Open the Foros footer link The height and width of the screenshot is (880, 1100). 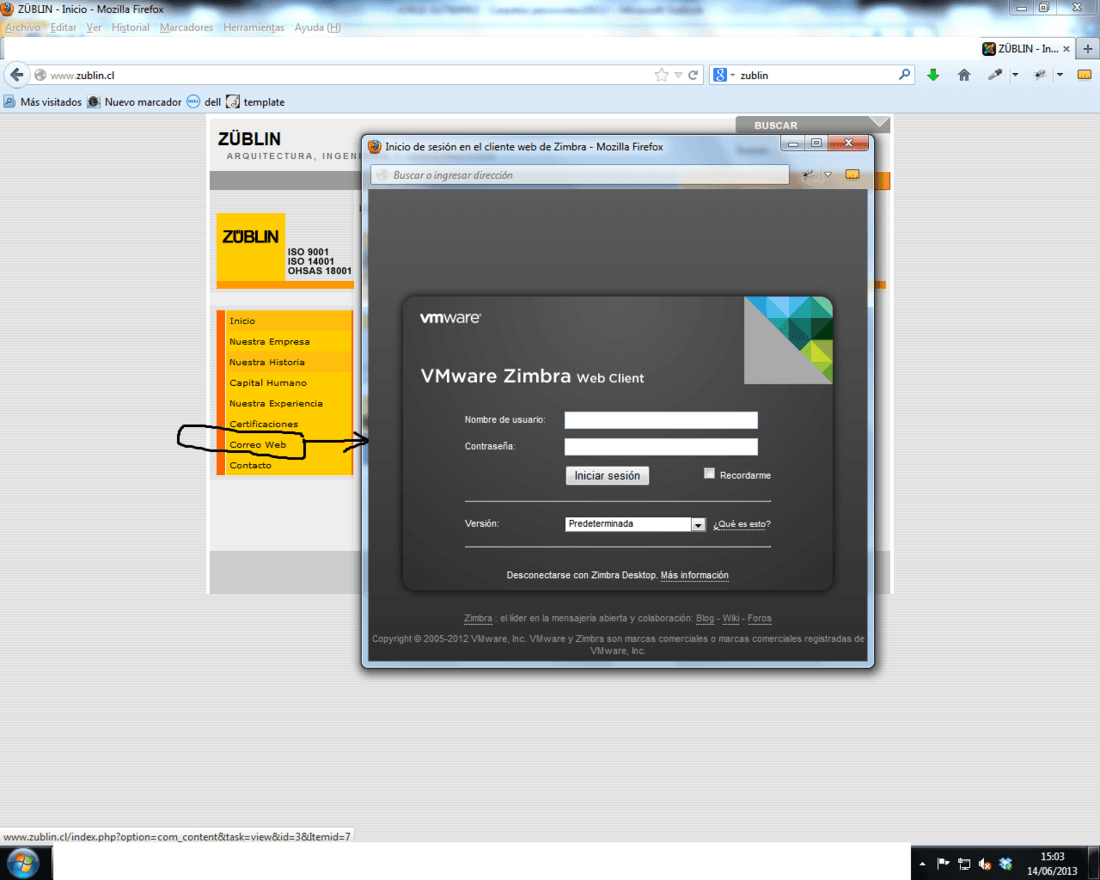point(759,618)
